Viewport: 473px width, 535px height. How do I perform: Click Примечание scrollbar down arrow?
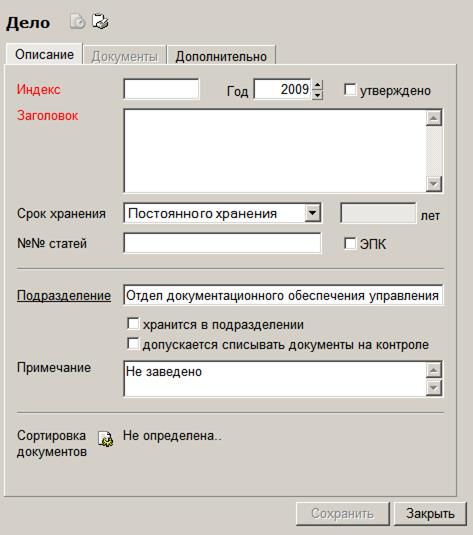(x=434, y=388)
